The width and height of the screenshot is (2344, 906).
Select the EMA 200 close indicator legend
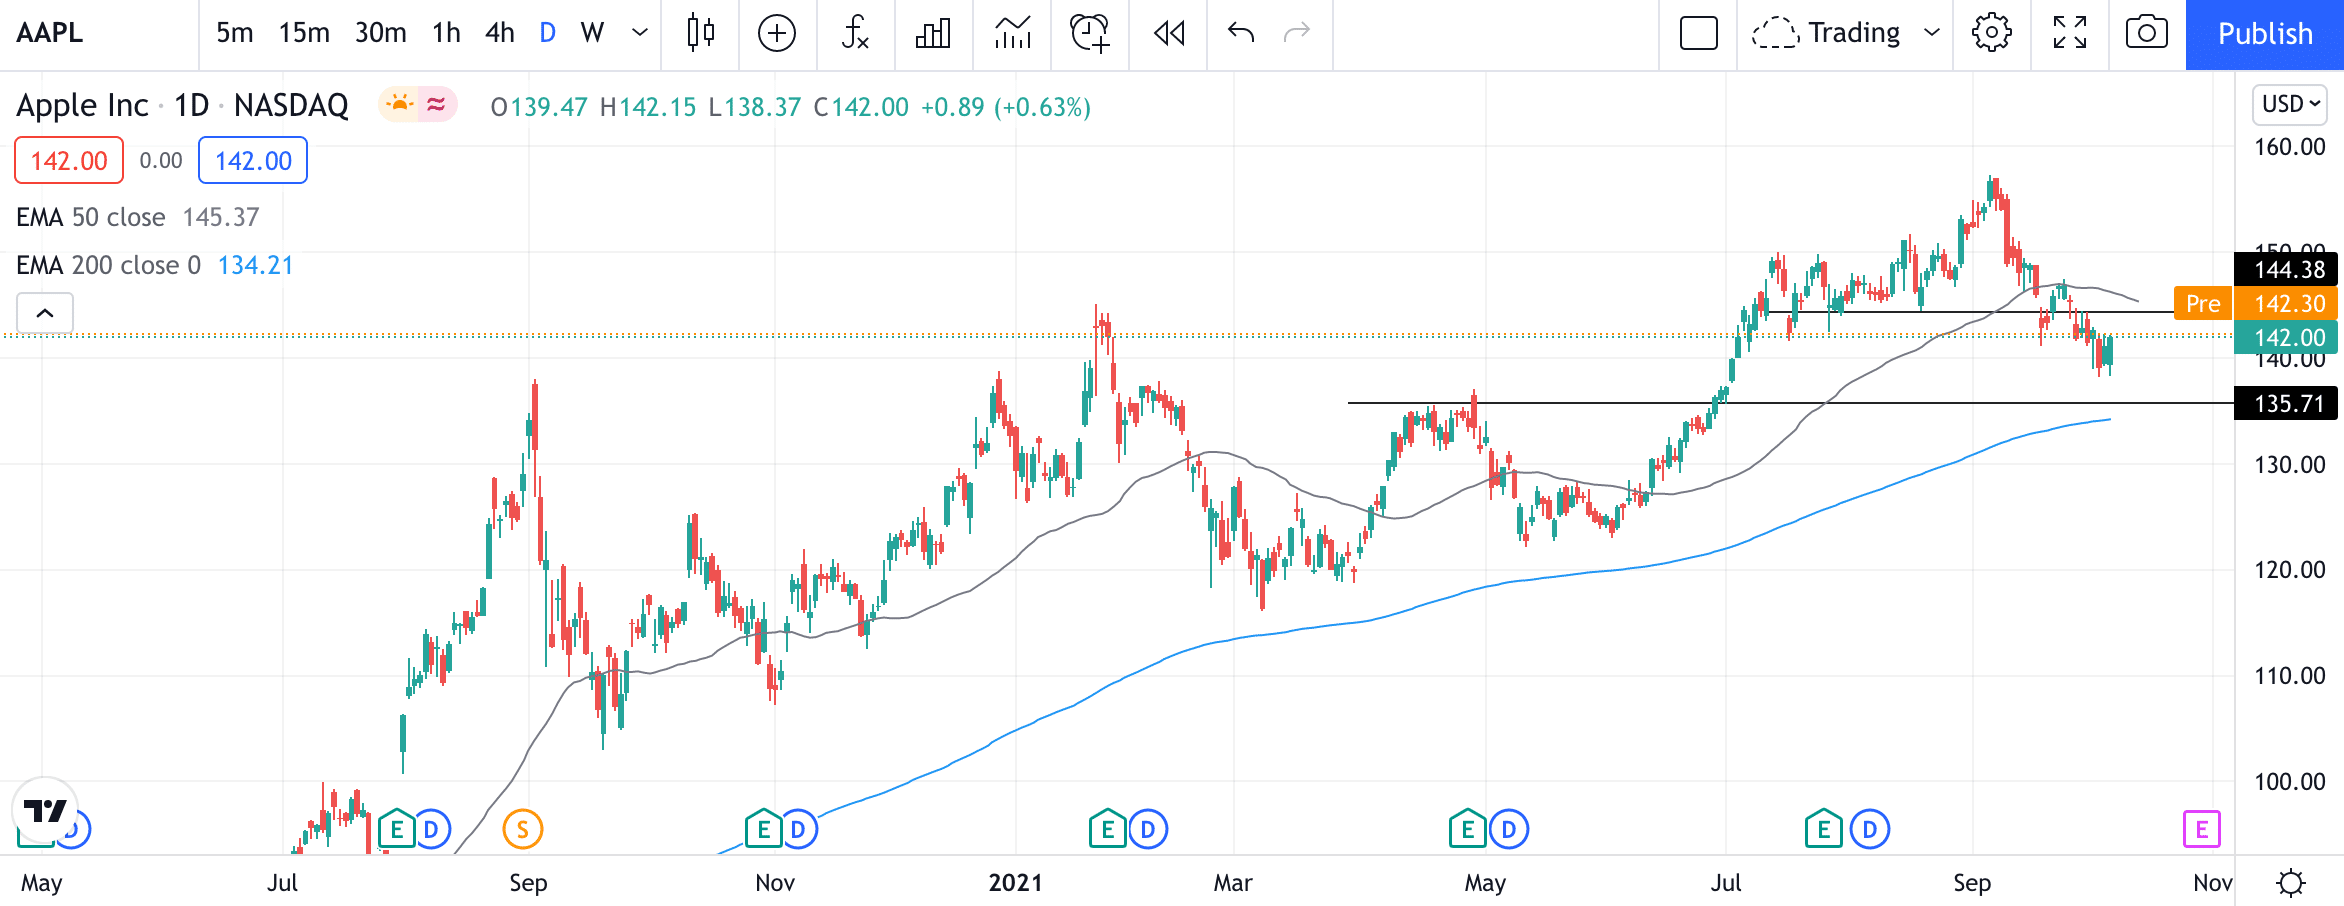pyautogui.click(x=155, y=265)
